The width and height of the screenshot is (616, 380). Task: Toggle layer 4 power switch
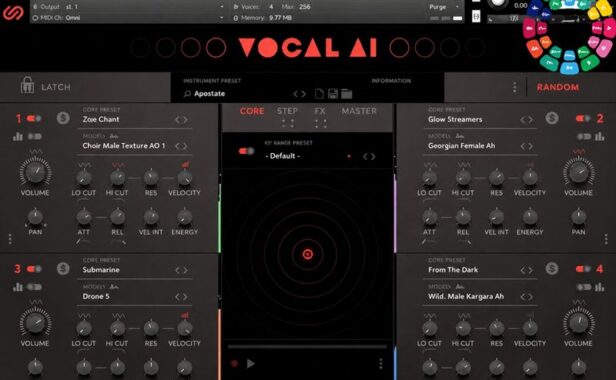[x=583, y=269]
